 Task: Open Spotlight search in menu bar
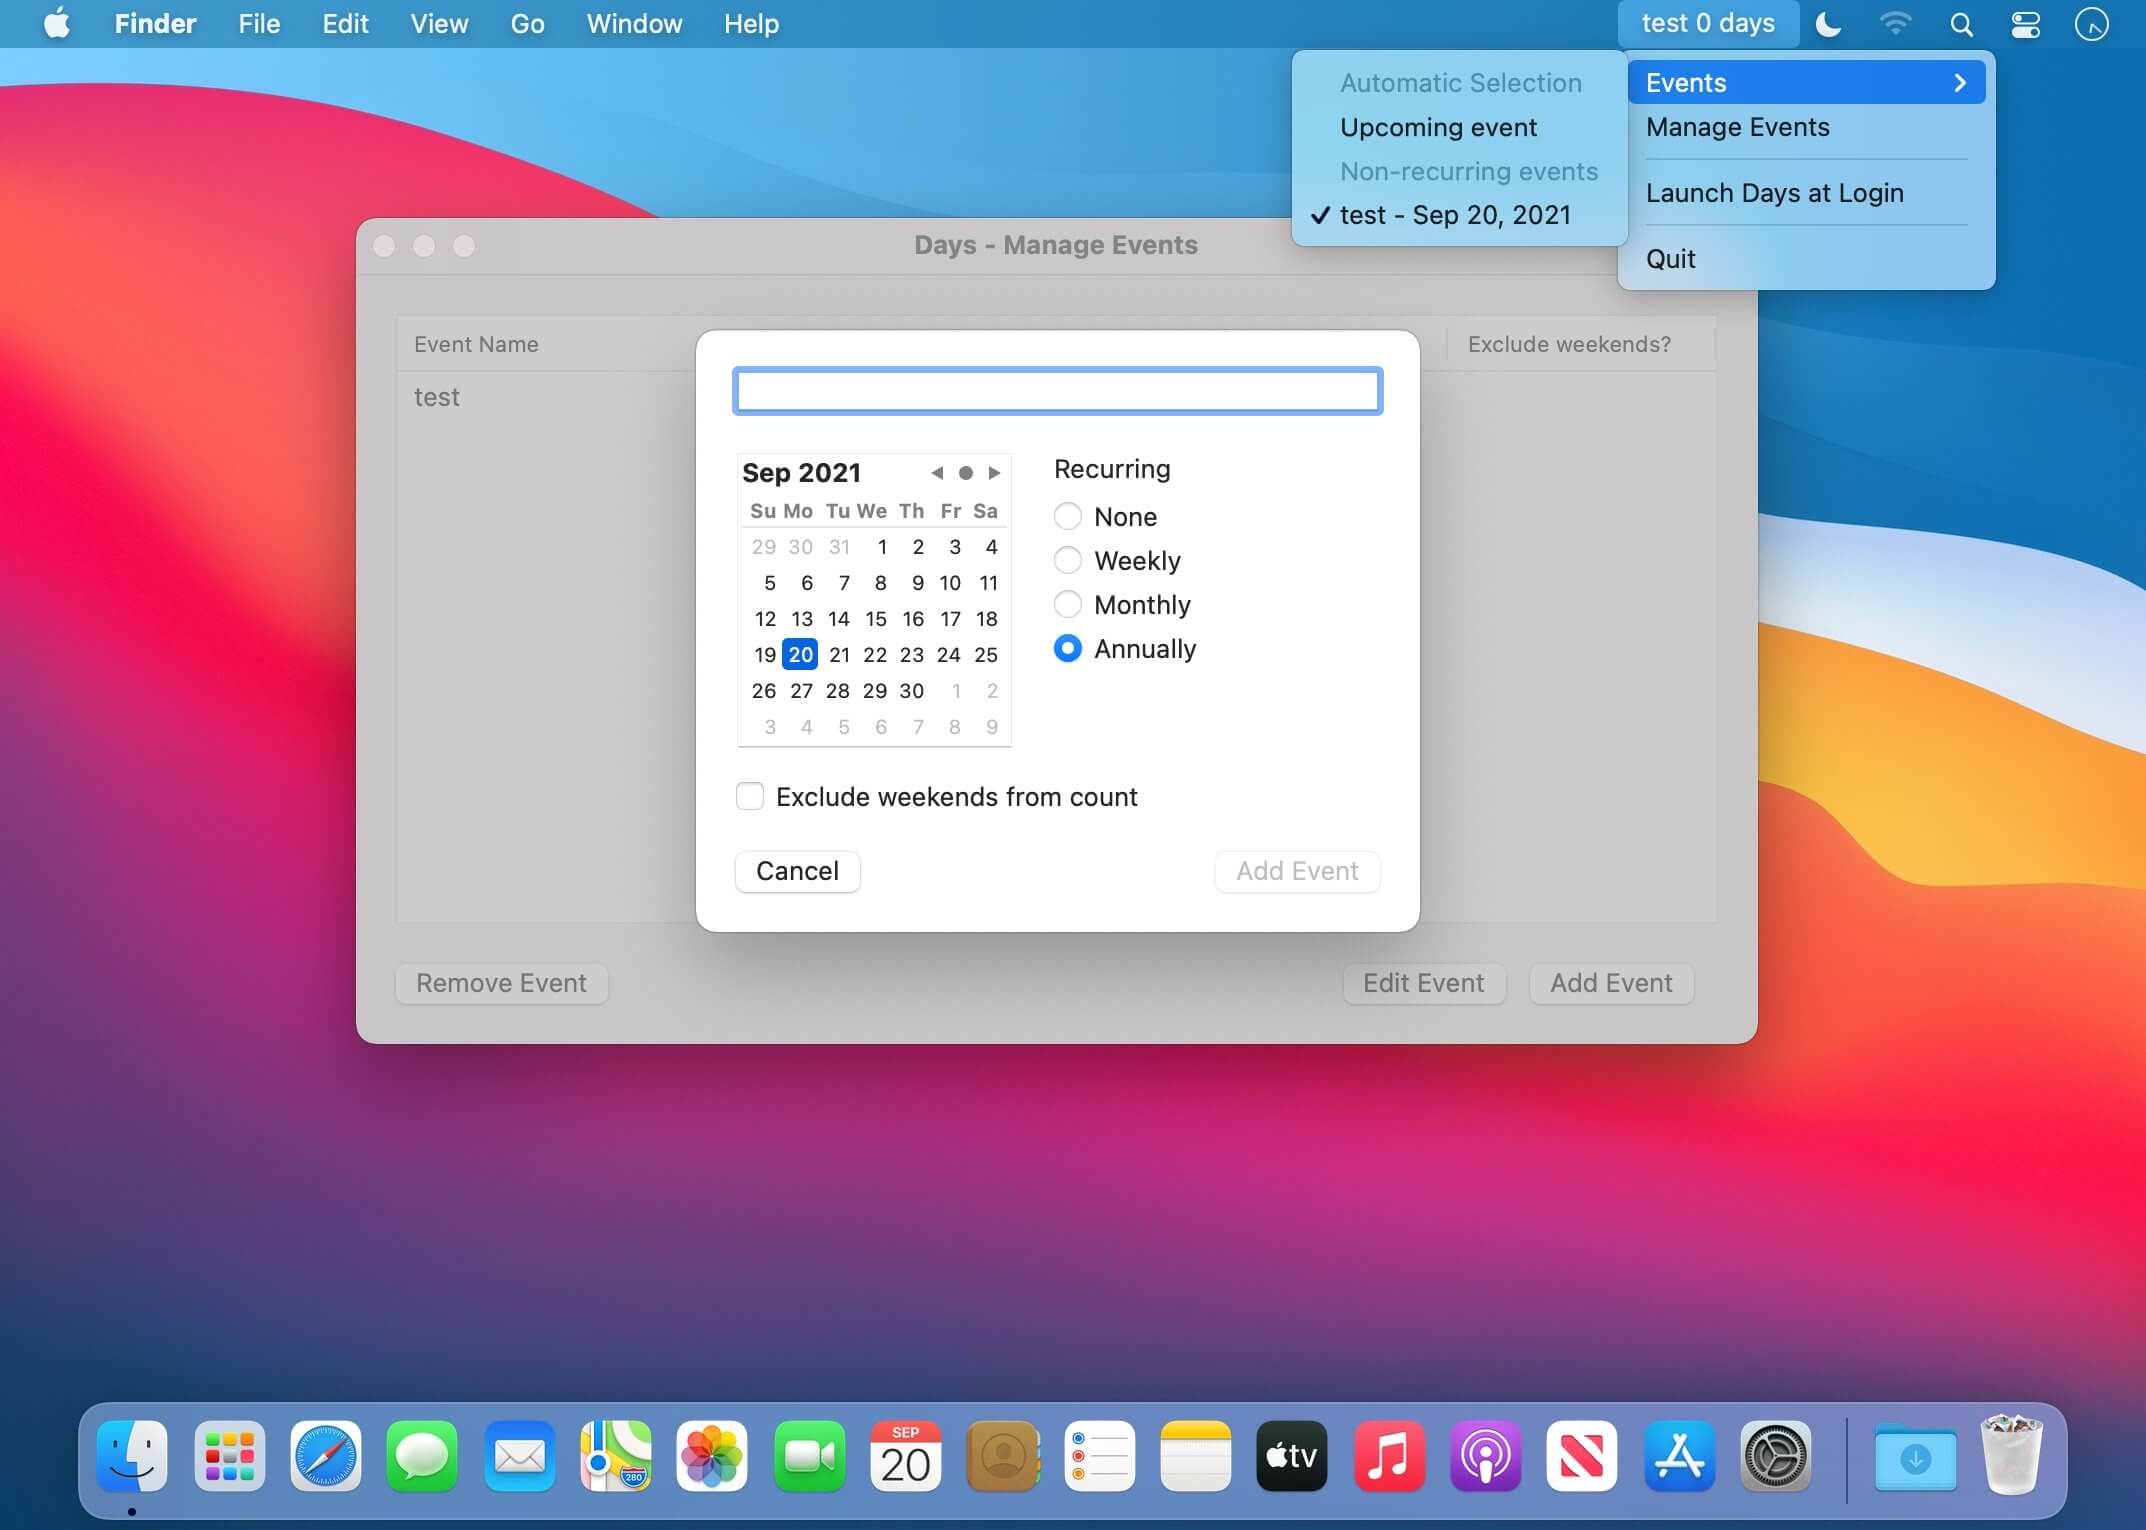(x=1961, y=24)
